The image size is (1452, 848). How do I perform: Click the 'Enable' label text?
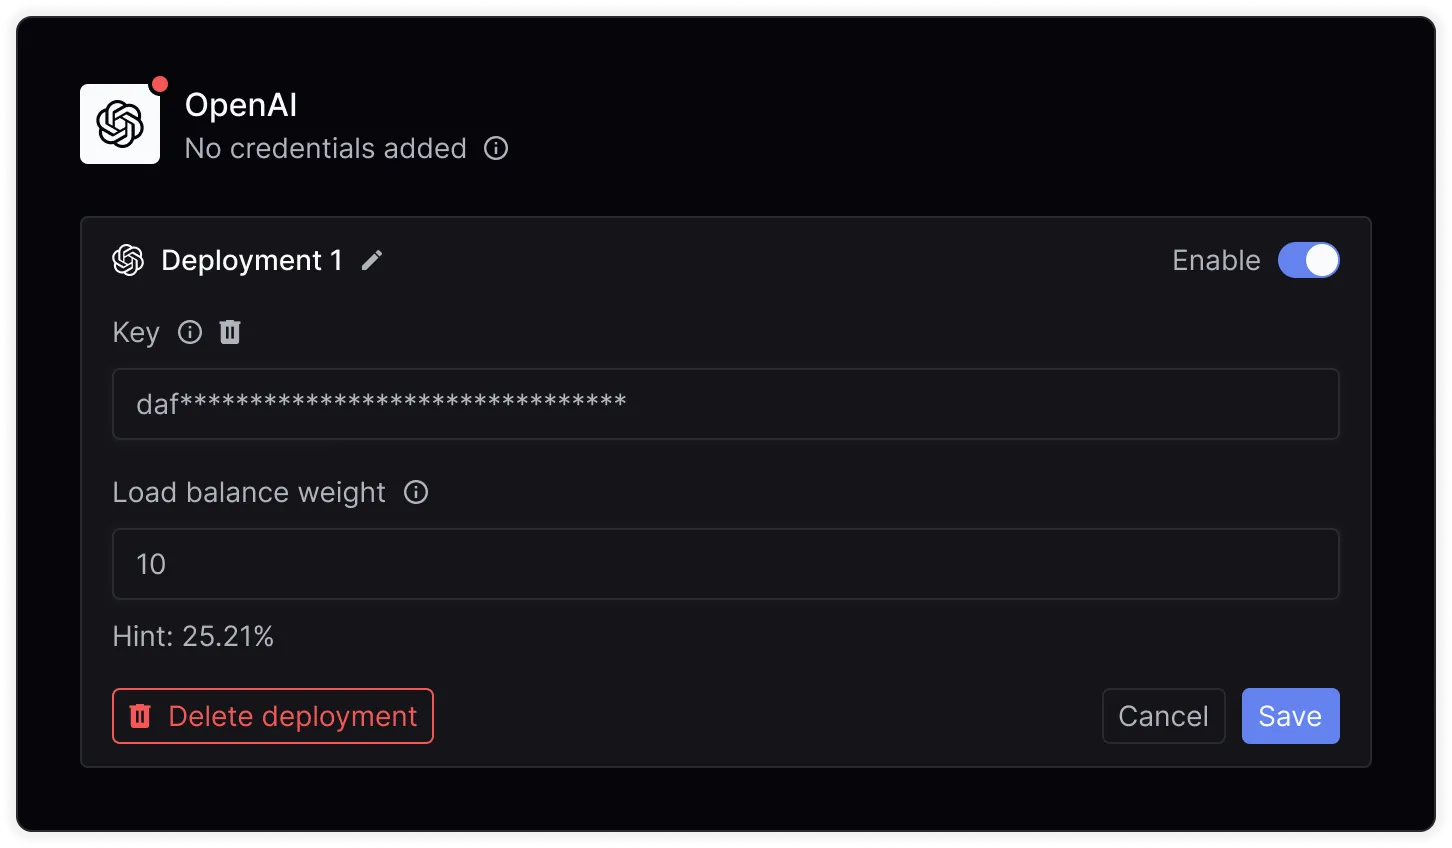1216,260
